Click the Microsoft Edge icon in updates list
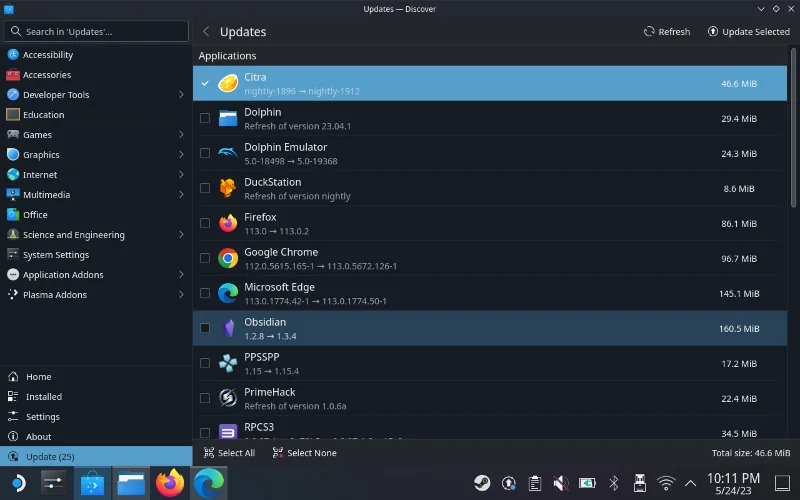800x500 pixels. coord(228,293)
